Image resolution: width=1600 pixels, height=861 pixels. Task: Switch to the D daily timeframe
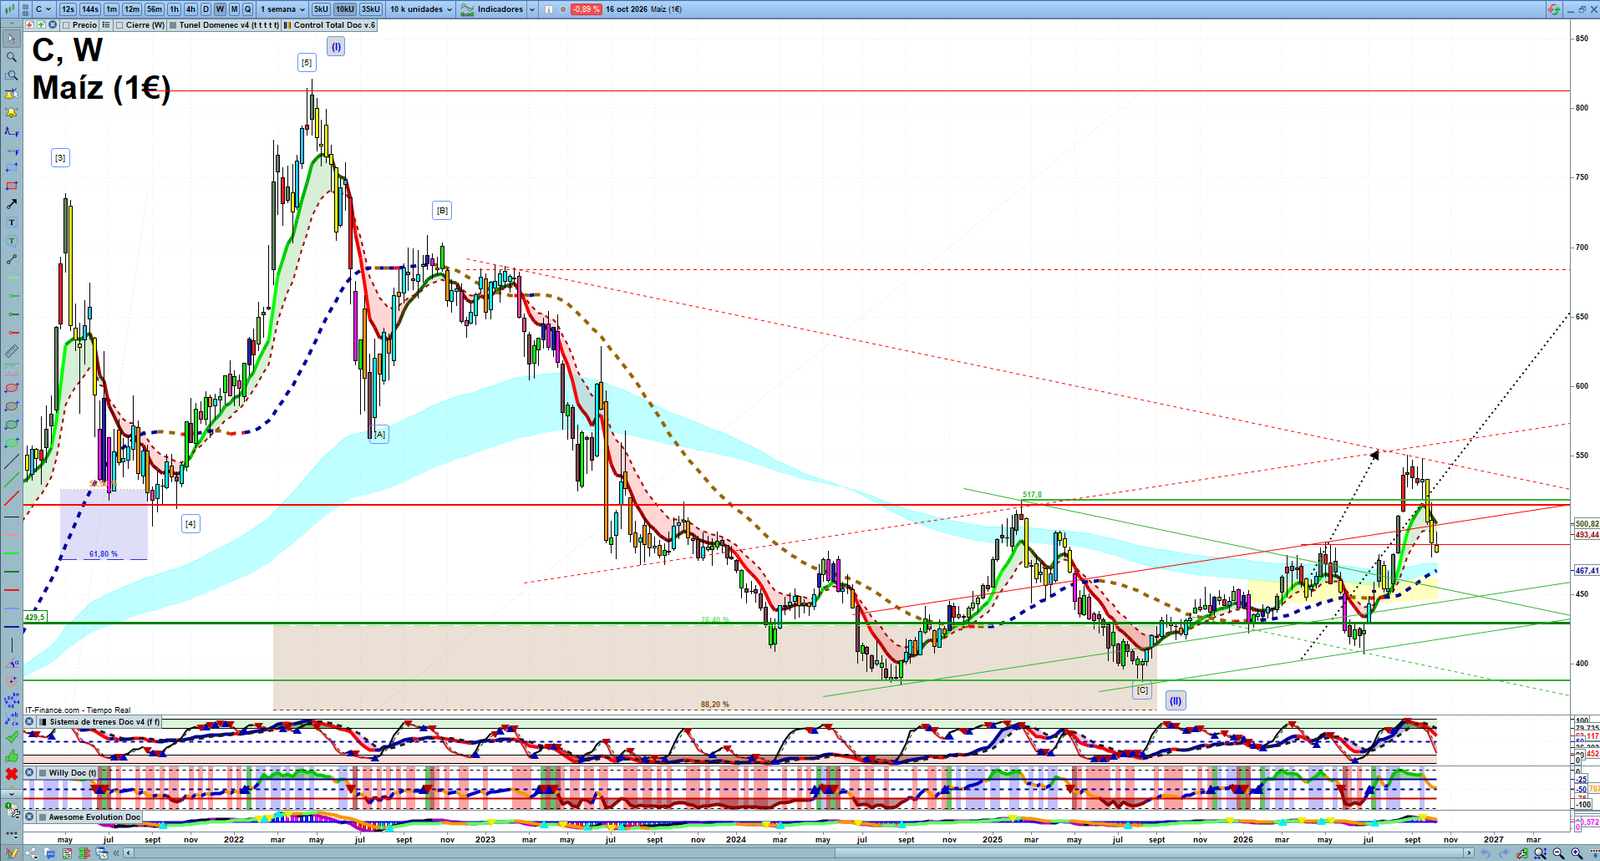coord(206,9)
